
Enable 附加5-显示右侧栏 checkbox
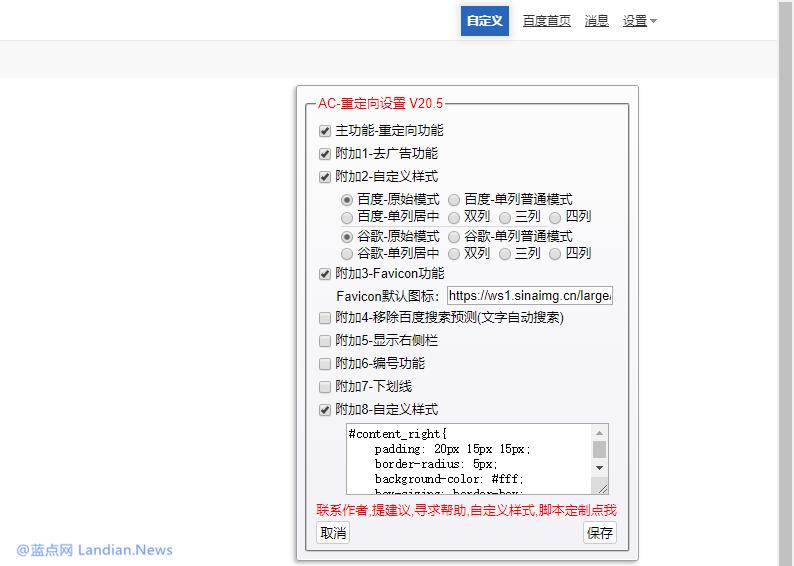point(325,341)
